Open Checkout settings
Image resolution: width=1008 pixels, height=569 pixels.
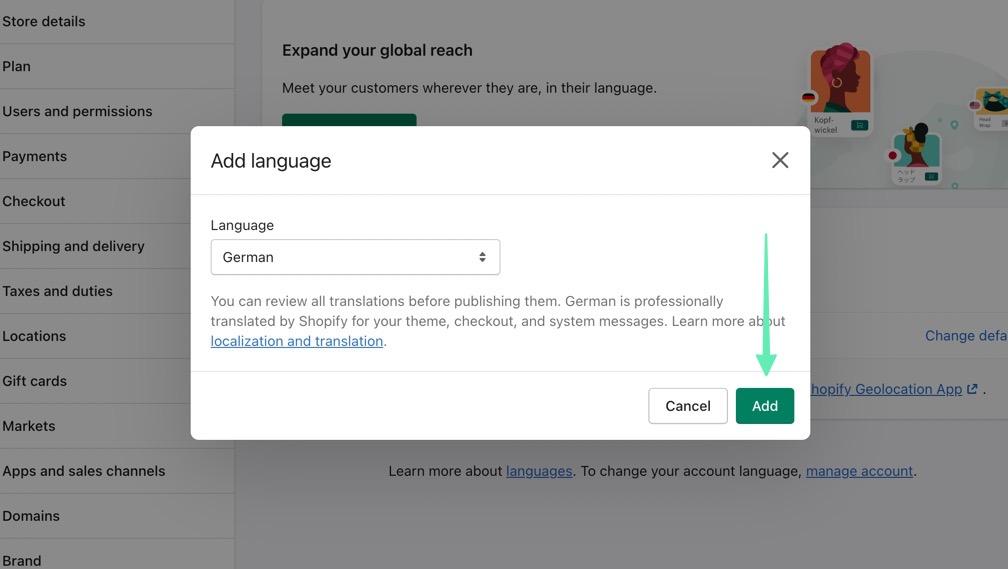tap(34, 201)
